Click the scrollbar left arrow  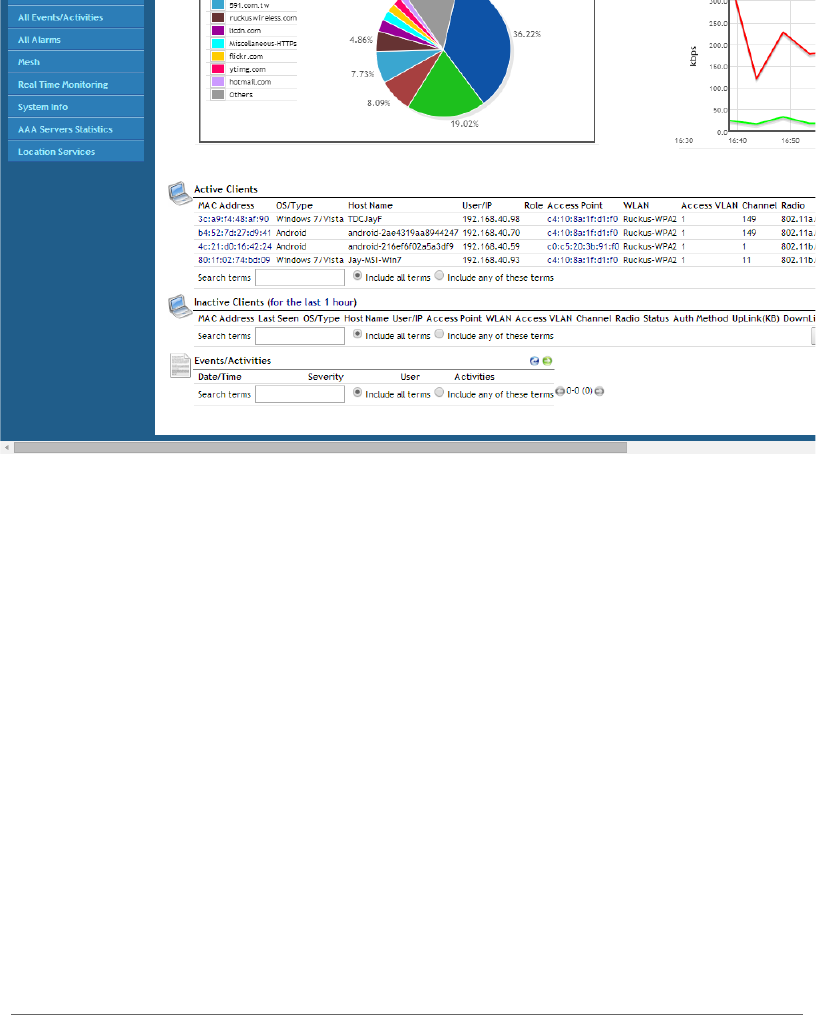6,447
